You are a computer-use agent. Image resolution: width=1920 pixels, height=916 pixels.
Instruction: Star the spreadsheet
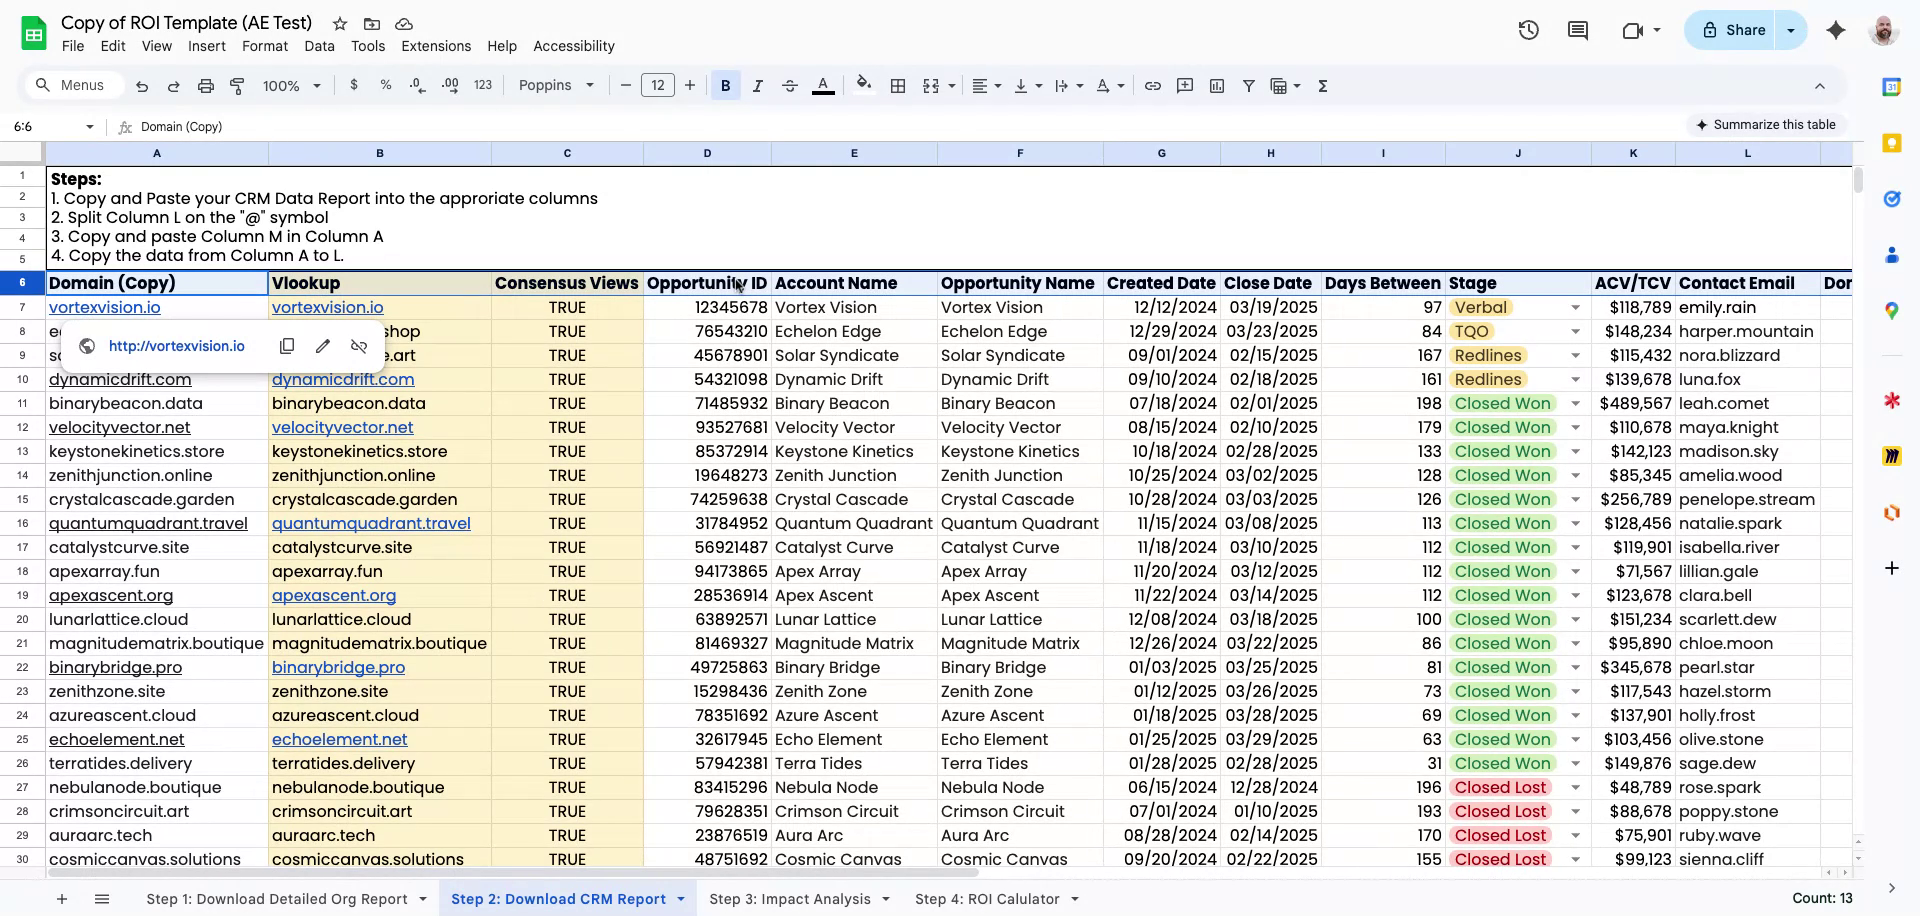pyautogui.click(x=339, y=23)
